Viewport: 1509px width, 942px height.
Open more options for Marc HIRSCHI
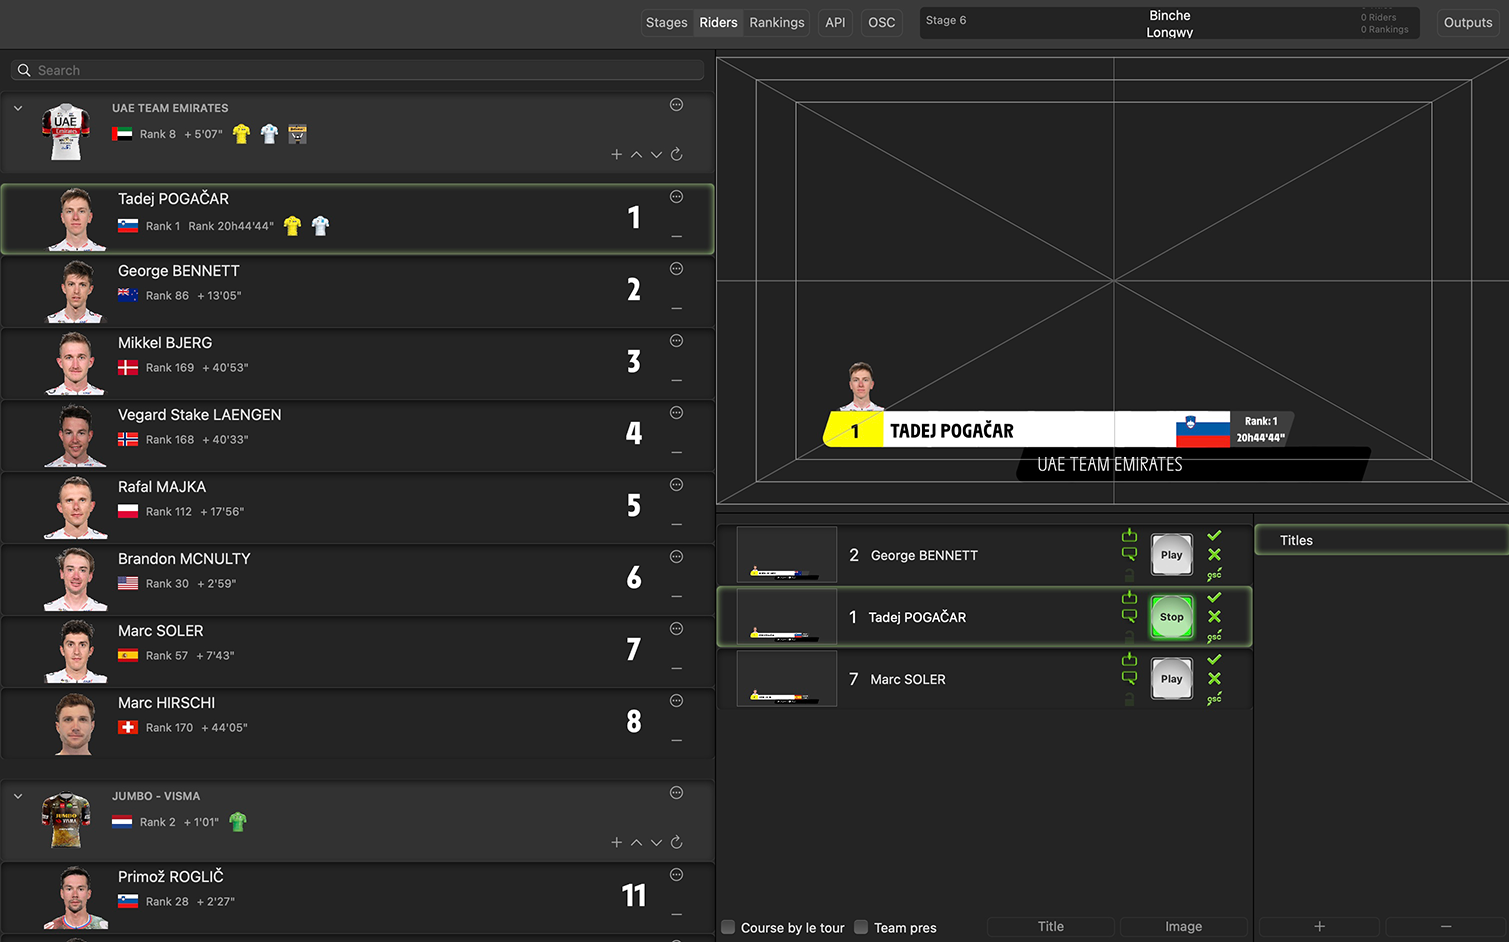[x=676, y=701]
